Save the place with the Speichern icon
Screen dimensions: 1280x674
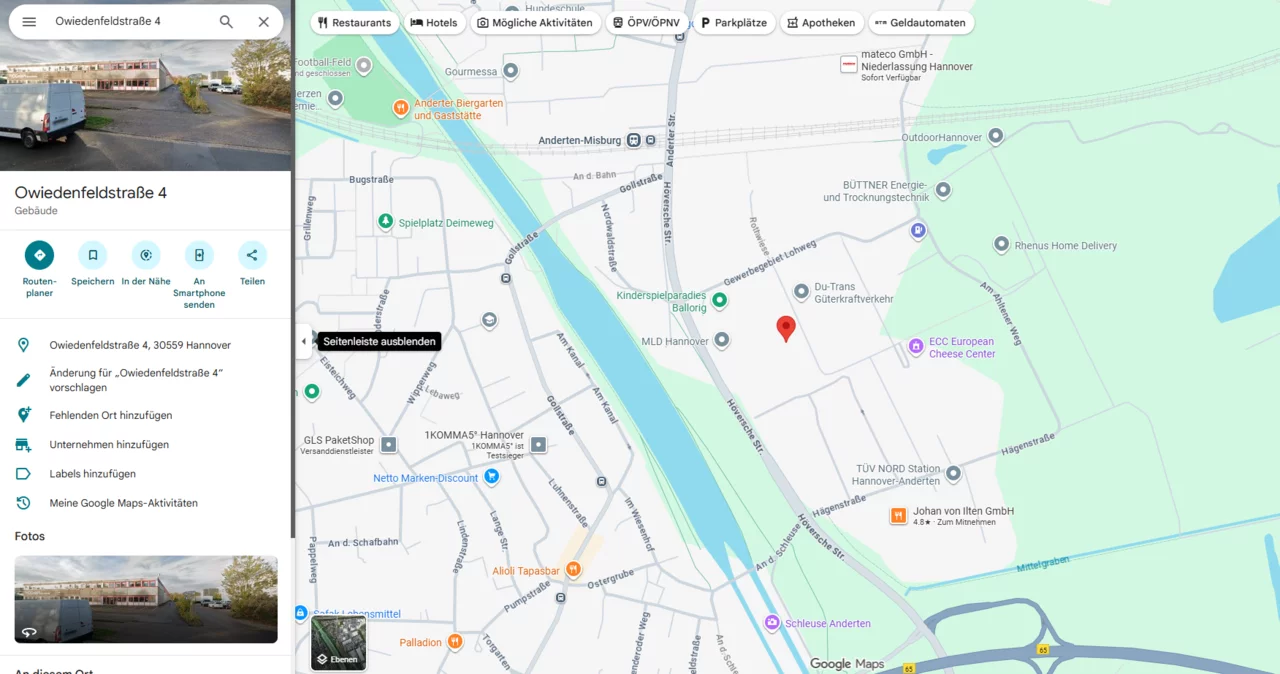tap(92, 264)
